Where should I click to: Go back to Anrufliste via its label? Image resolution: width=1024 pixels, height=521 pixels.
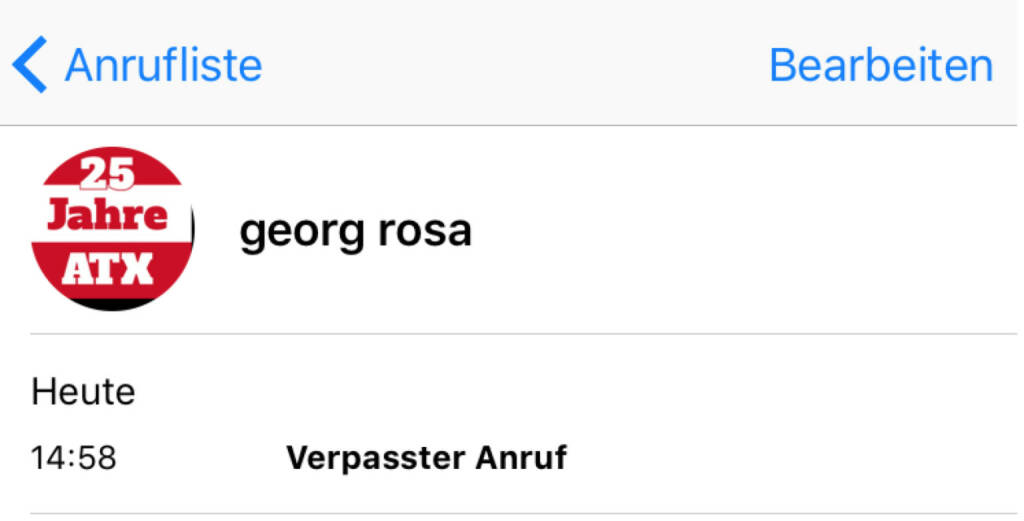tap(163, 66)
